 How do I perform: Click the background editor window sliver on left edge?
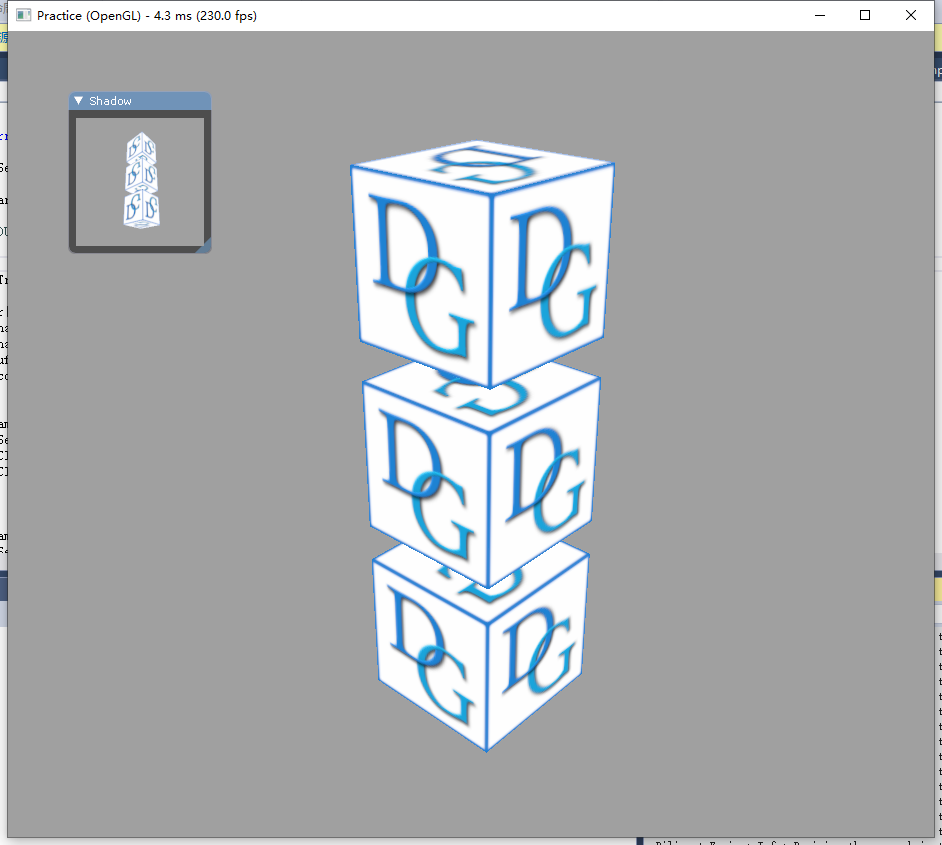coord(4,400)
